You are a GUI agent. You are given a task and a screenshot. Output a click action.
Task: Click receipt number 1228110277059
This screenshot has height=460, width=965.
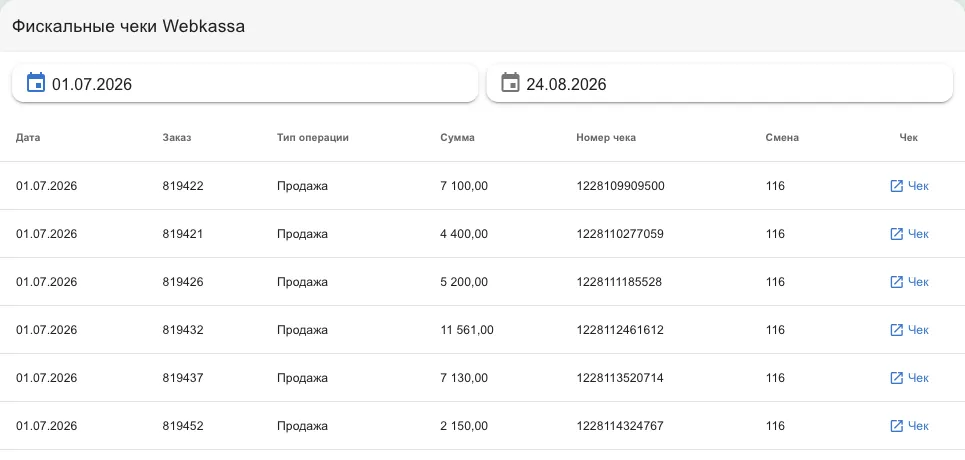pos(620,234)
